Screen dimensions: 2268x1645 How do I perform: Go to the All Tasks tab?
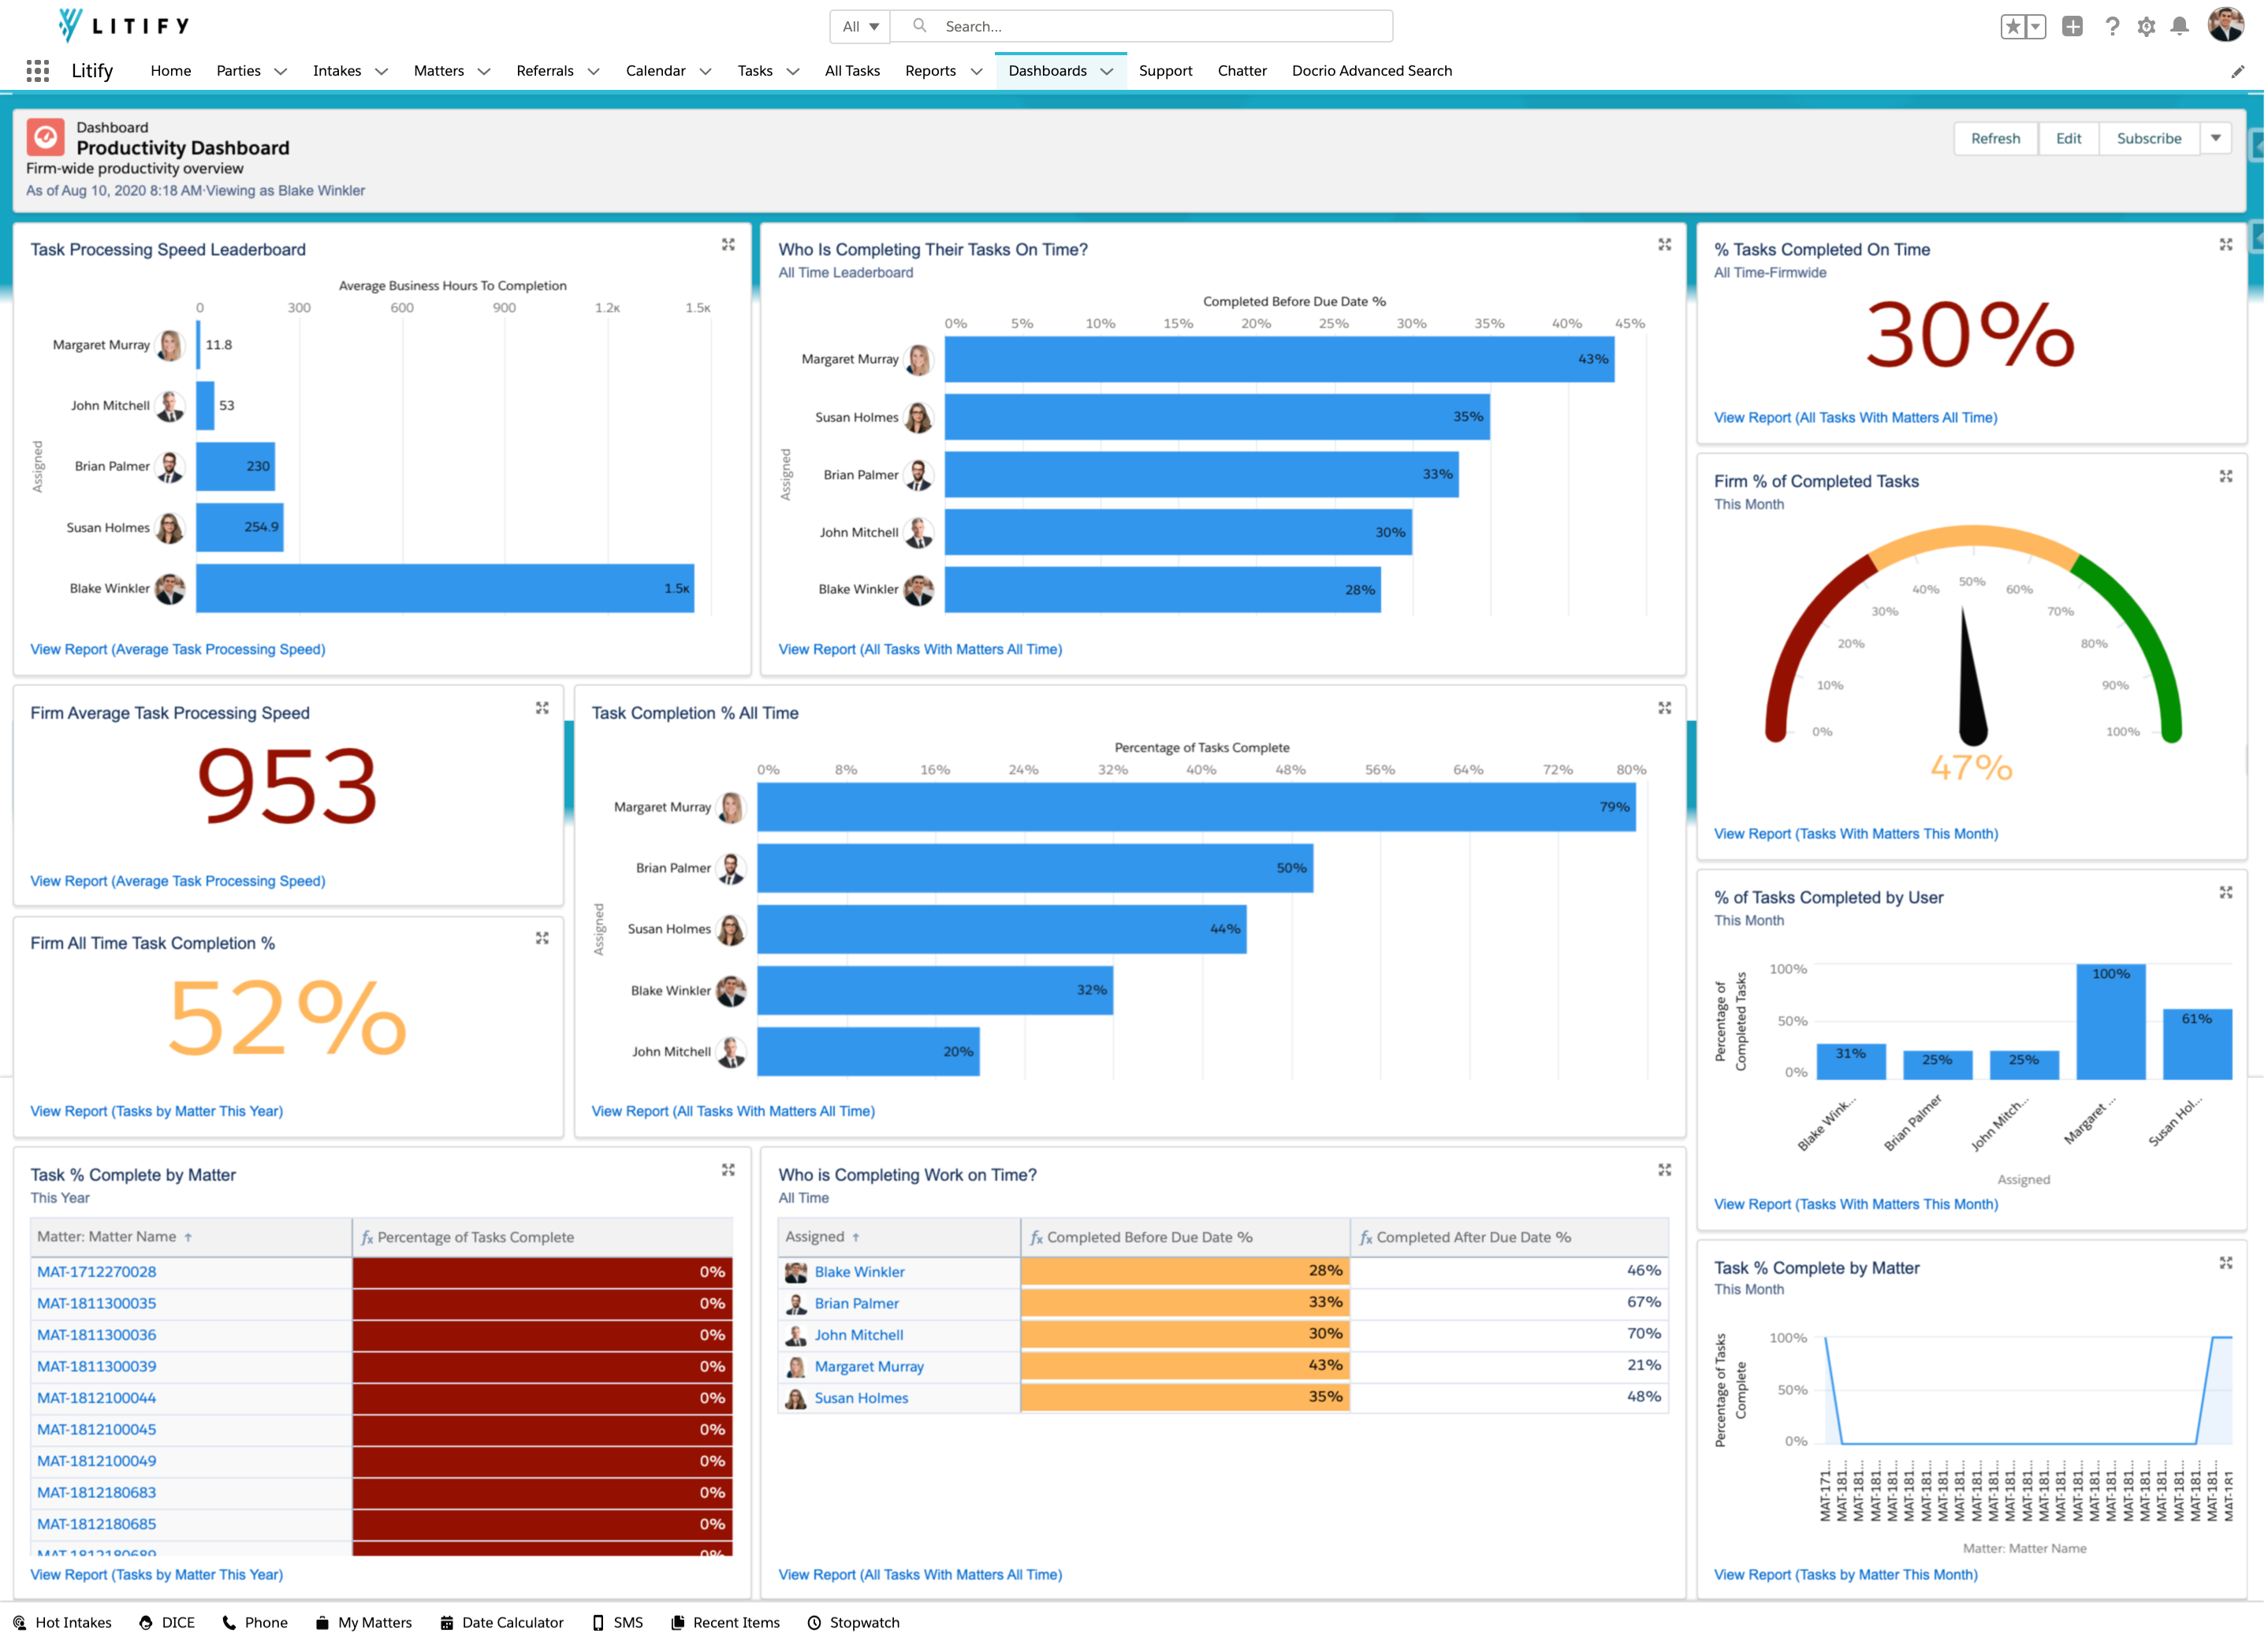tap(852, 71)
